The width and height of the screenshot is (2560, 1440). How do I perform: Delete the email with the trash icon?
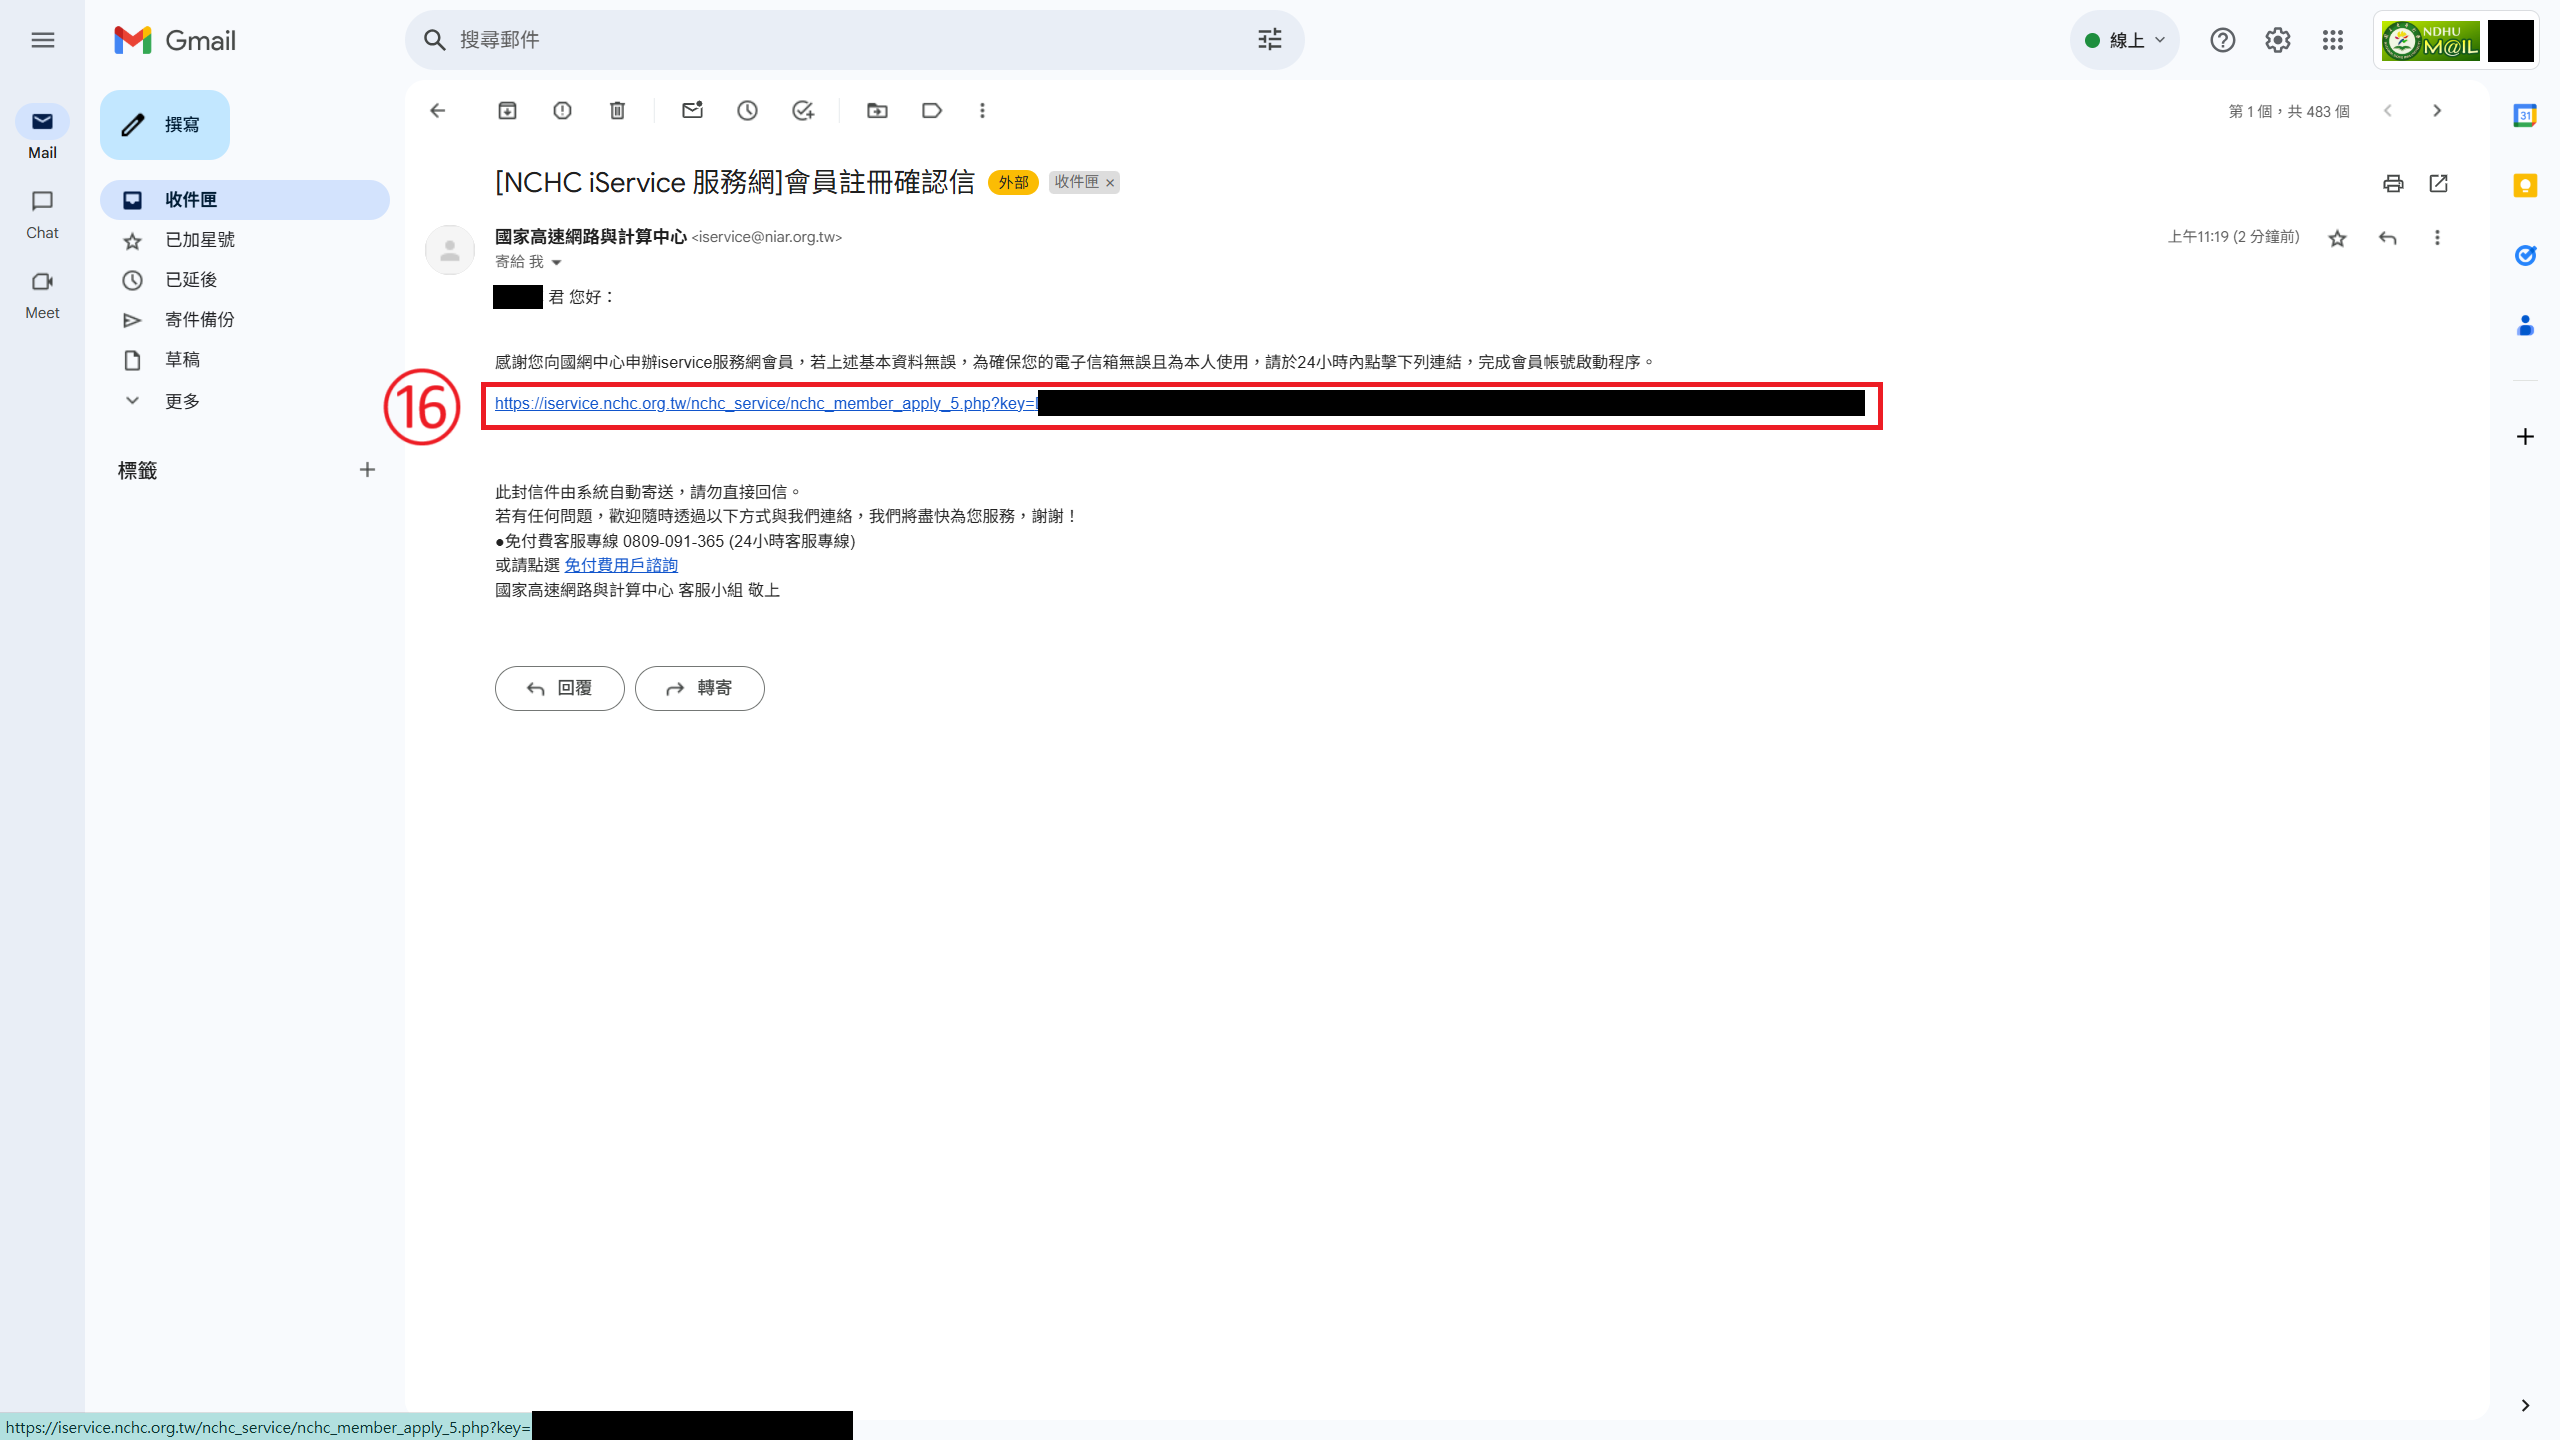[617, 111]
